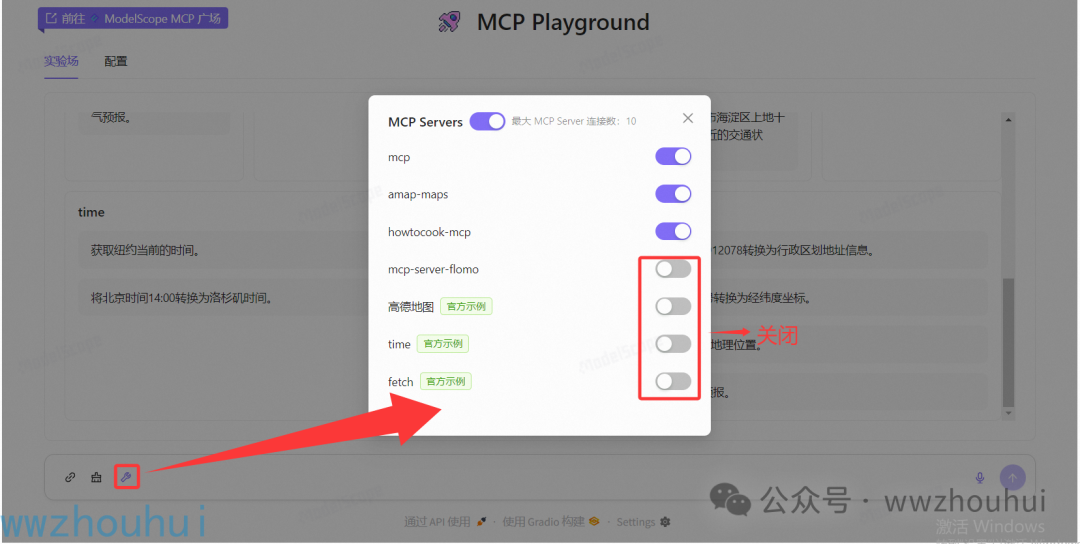Turn off the amap-maps server
The height and width of the screenshot is (544, 1080).
(x=673, y=194)
